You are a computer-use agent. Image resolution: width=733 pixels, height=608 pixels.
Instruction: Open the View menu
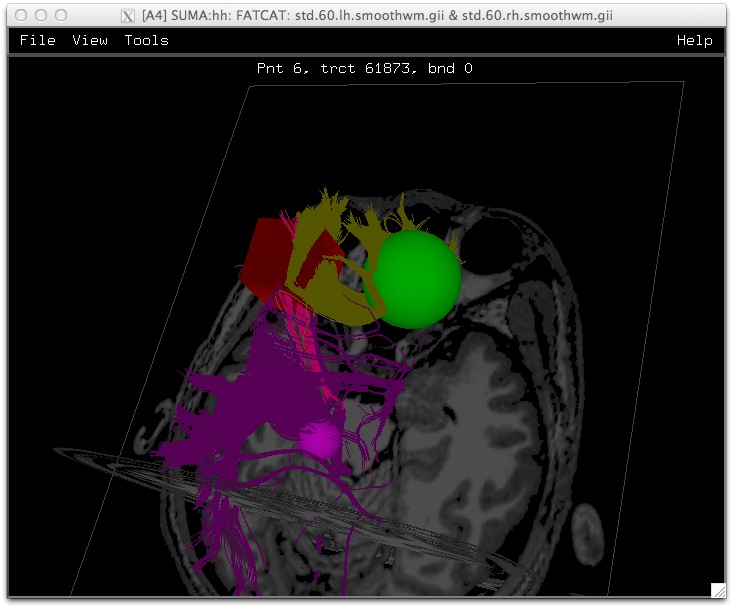tap(90, 40)
